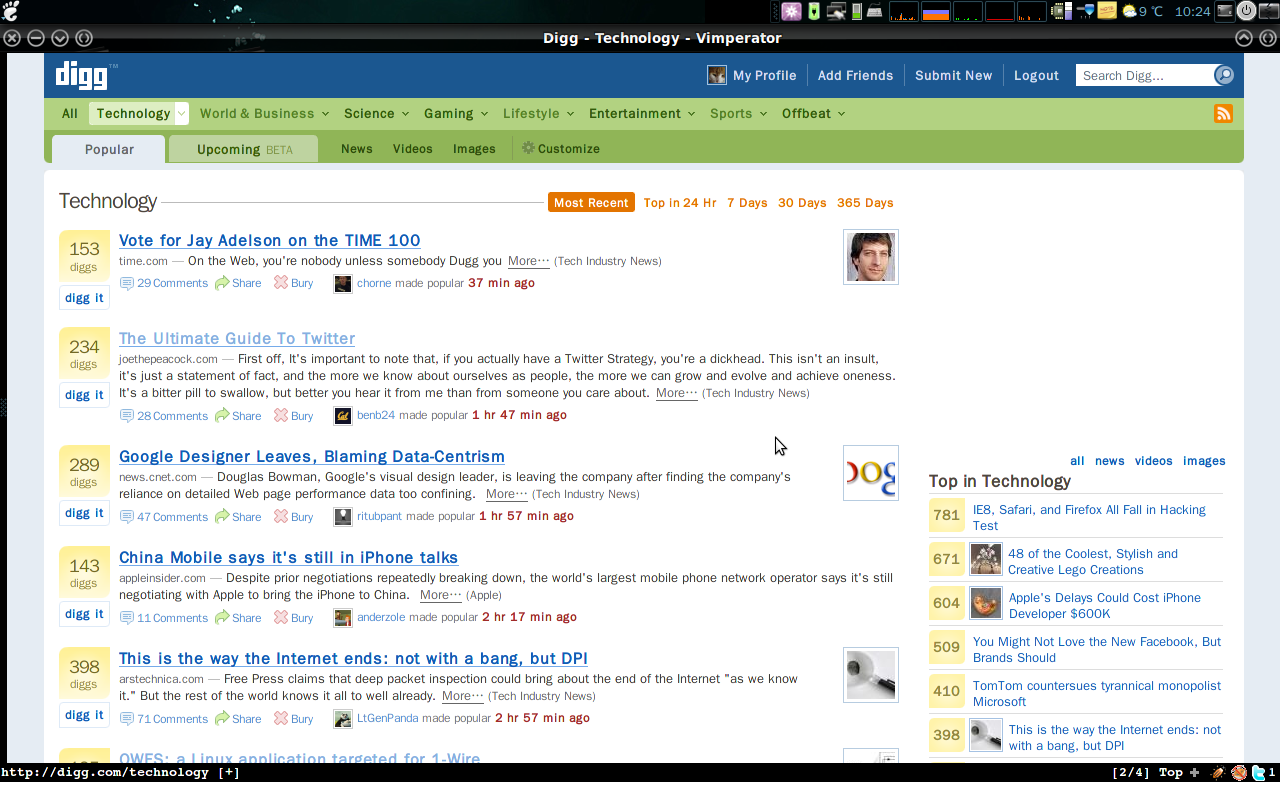This screenshot has width=1280, height=800.
Task: Click the Bury X icon on Google Designer story
Action: (x=281, y=517)
